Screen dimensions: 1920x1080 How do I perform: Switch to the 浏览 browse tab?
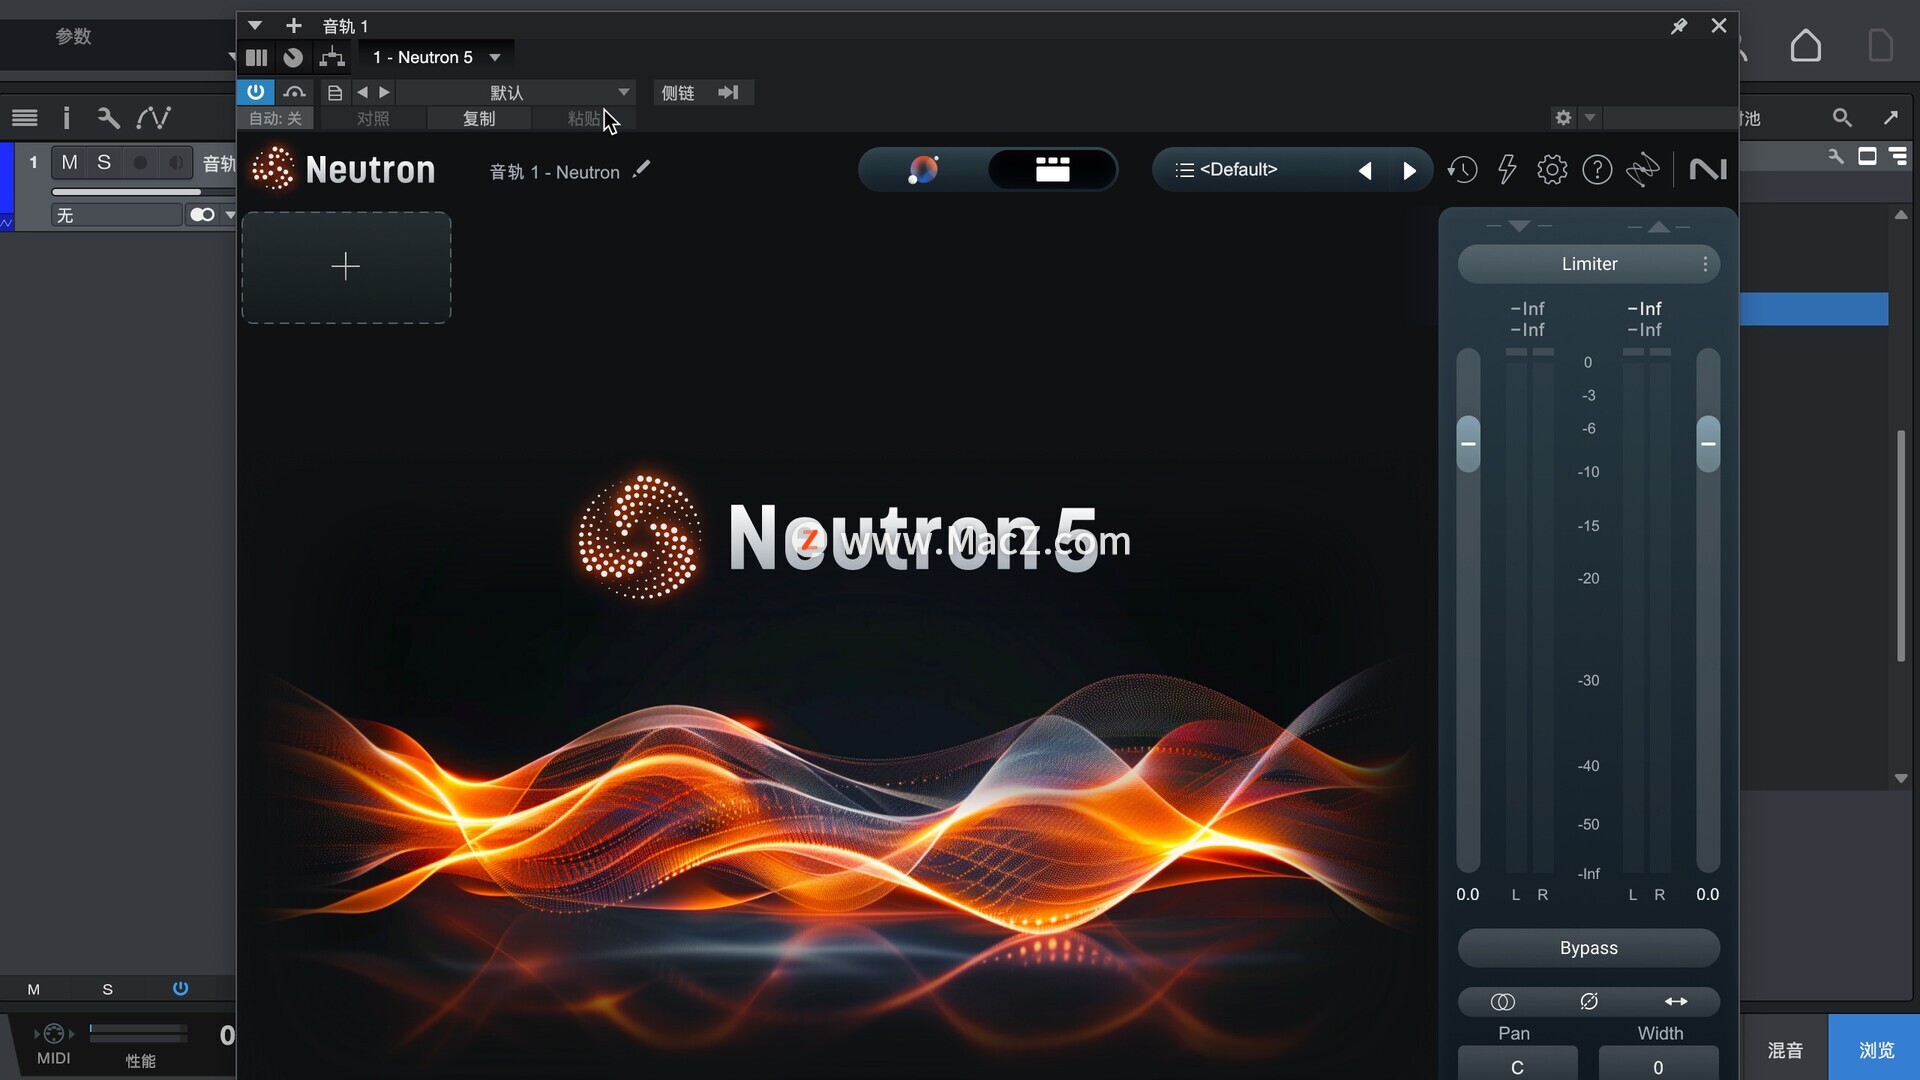[x=1875, y=1049]
